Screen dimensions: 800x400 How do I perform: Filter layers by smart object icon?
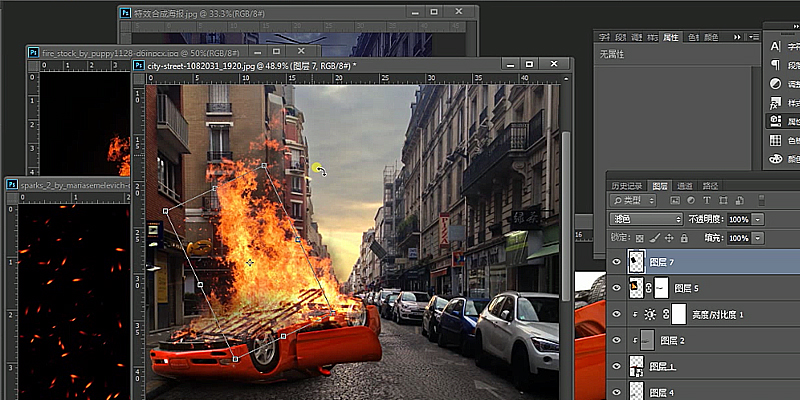tap(739, 201)
